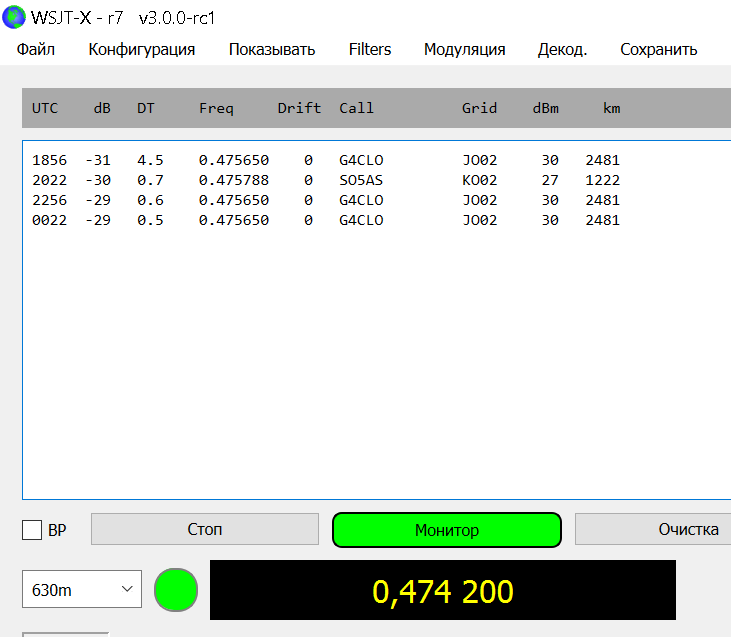Open the Модуляция menu
731x637 pixels.
point(464,49)
